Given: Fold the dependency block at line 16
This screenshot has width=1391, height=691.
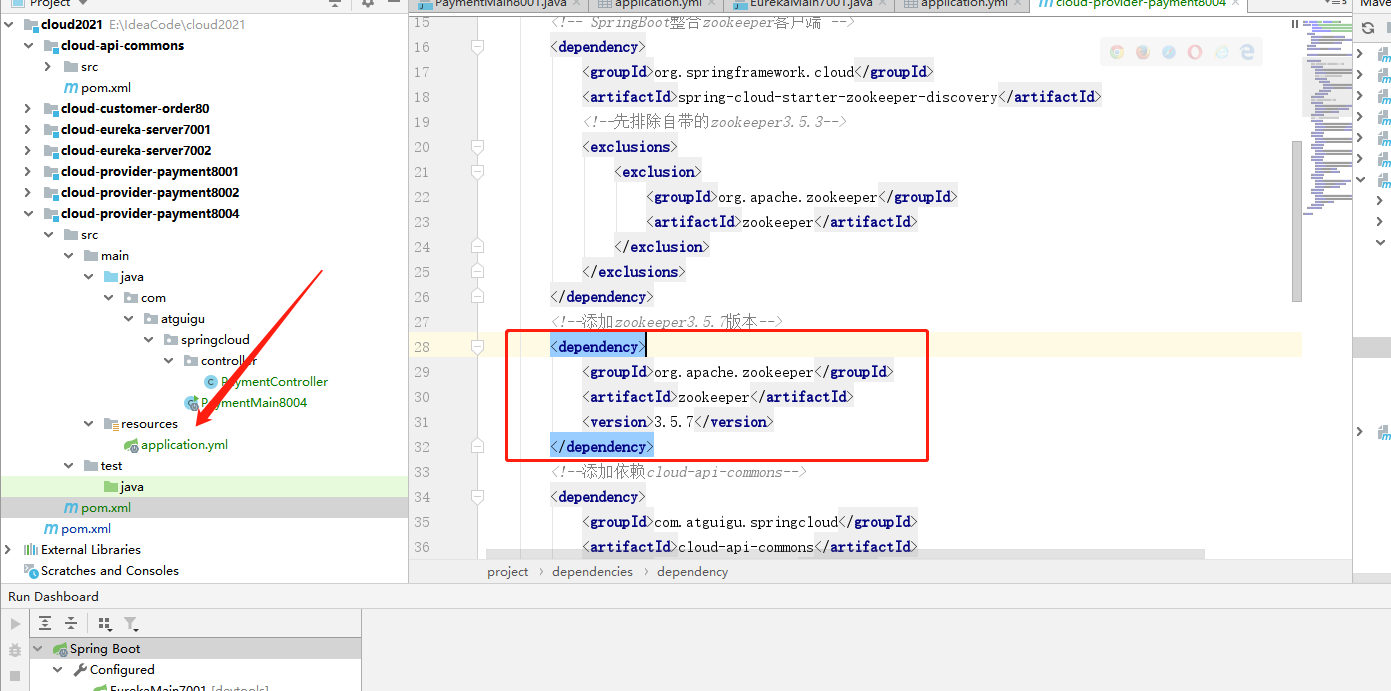Looking at the screenshot, I should [x=477, y=47].
